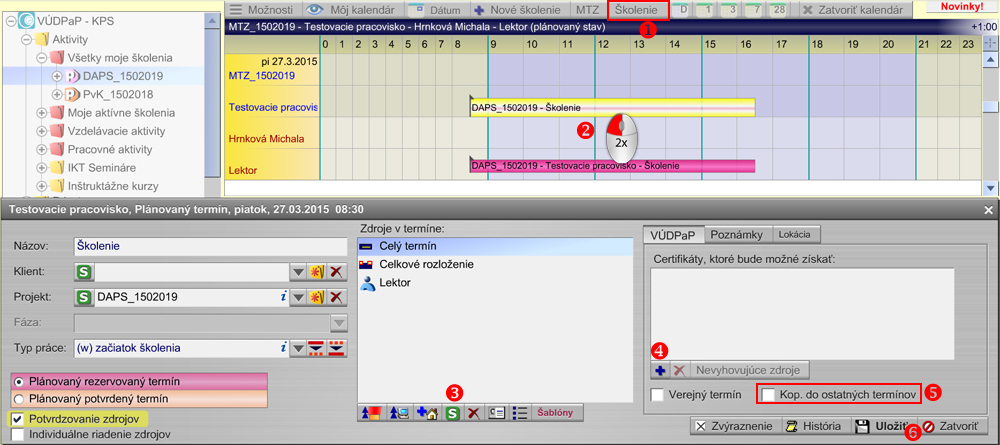Click the pink Lektor schedule bar in calendar
This screenshot has height=445, width=1000.
coord(612,165)
